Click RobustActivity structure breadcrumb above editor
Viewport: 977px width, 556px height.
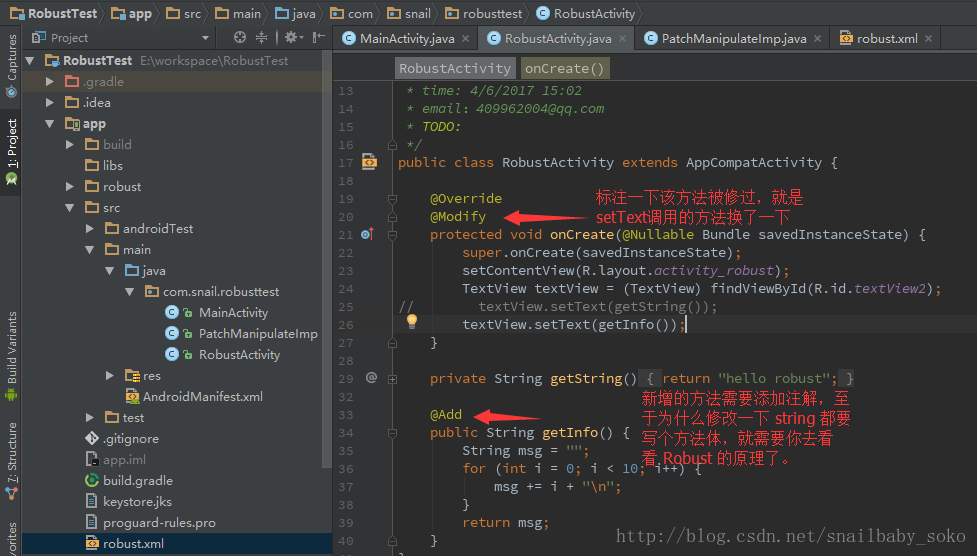pyautogui.click(x=455, y=68)
